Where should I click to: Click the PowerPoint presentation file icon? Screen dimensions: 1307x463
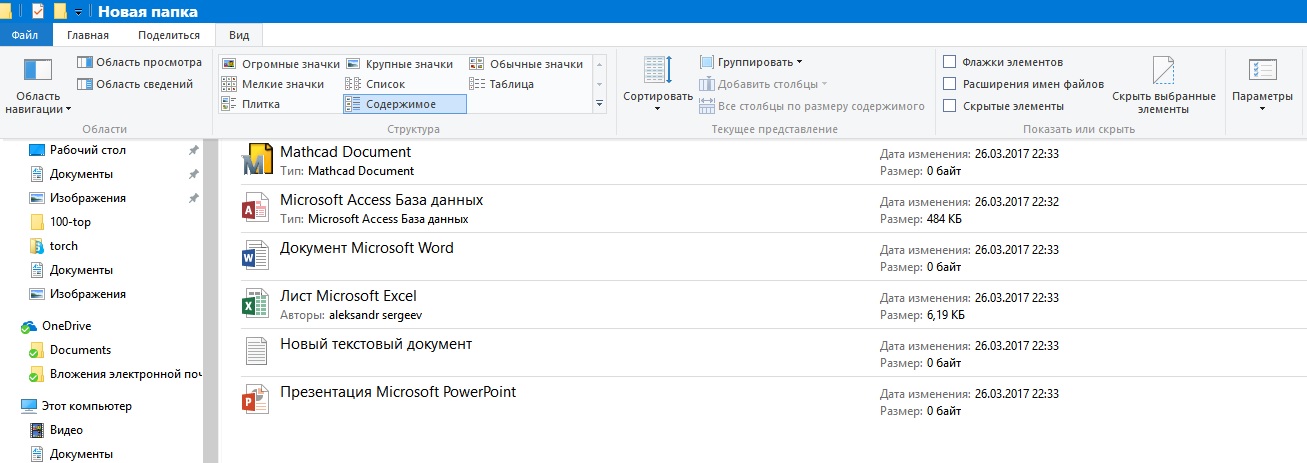pos(257,400)
